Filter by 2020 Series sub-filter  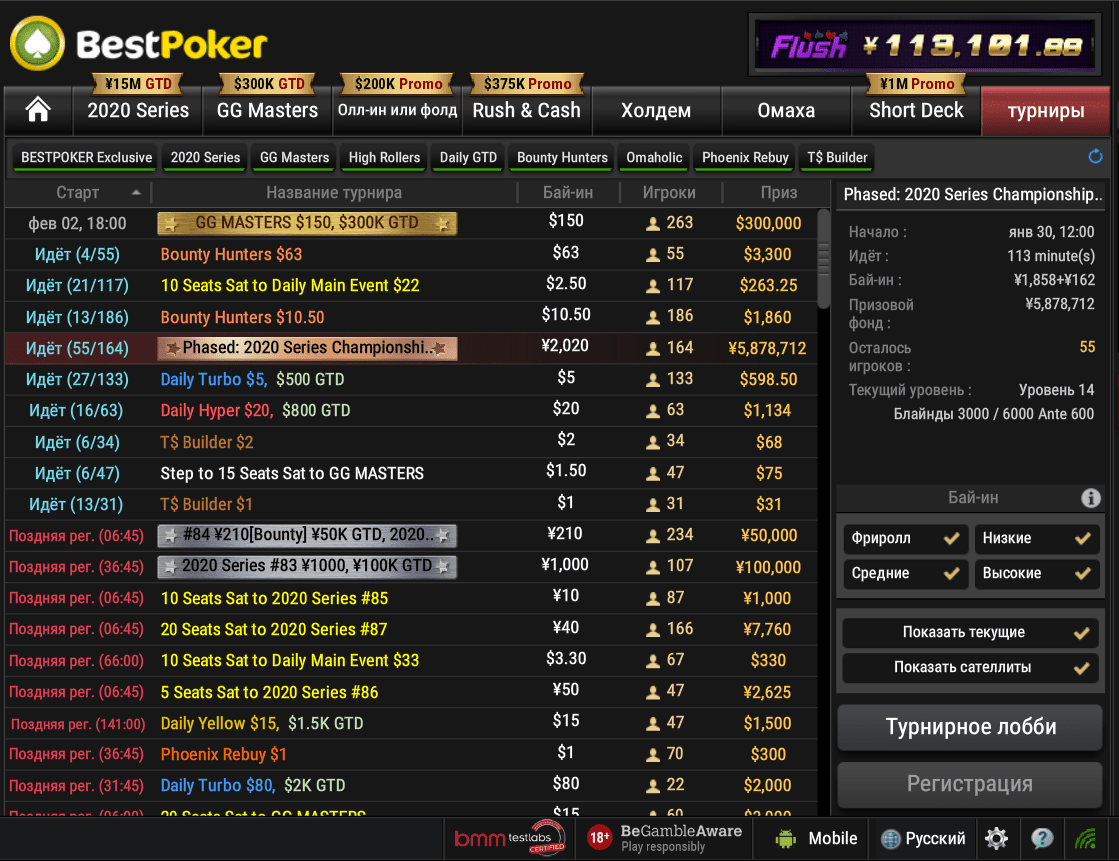206,158
